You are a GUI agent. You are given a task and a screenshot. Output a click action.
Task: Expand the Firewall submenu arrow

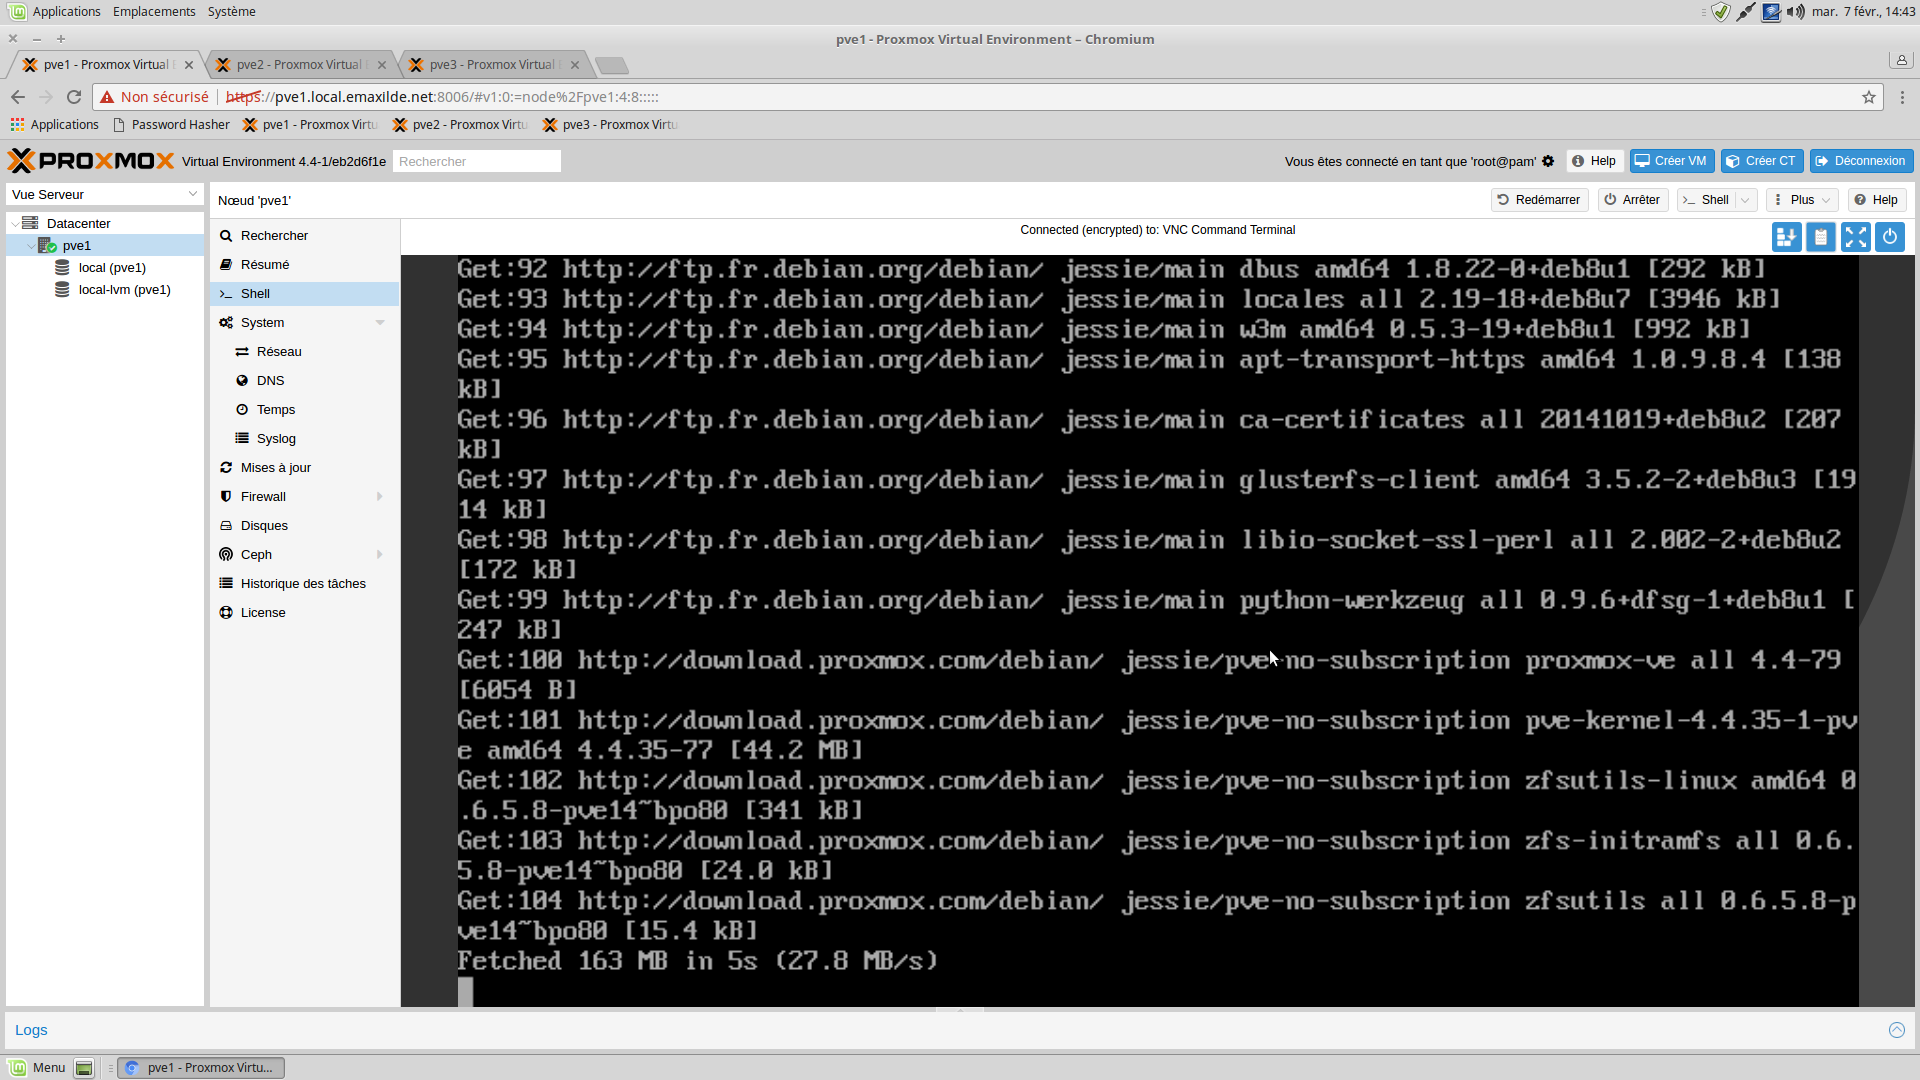coord(380,497)
